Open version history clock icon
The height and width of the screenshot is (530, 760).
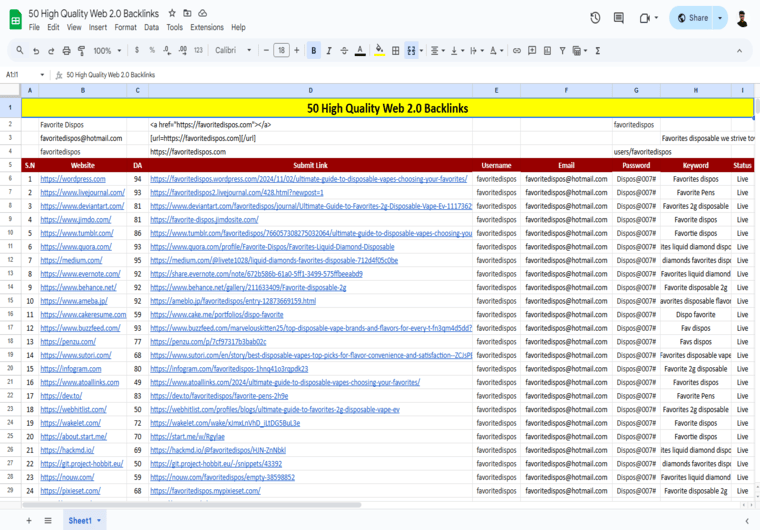[595, 18]
